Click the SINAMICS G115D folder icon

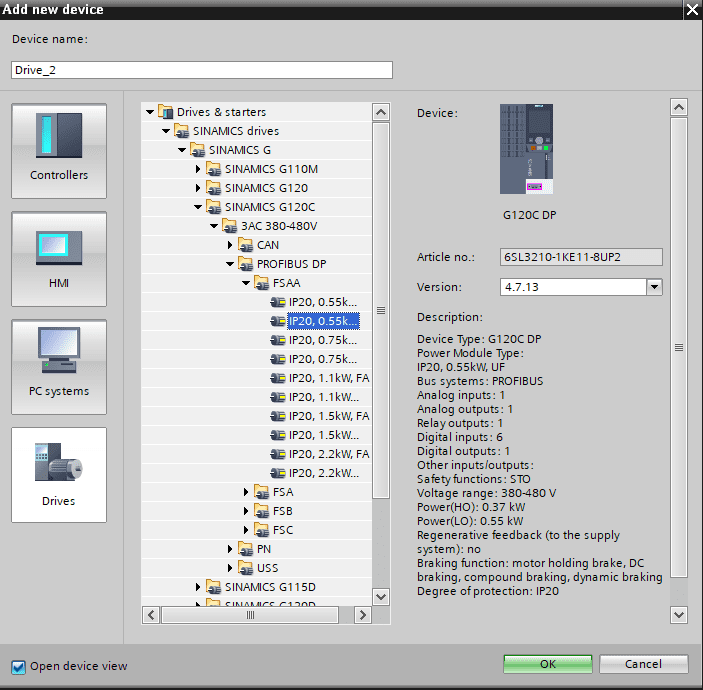tap(214, 587)
